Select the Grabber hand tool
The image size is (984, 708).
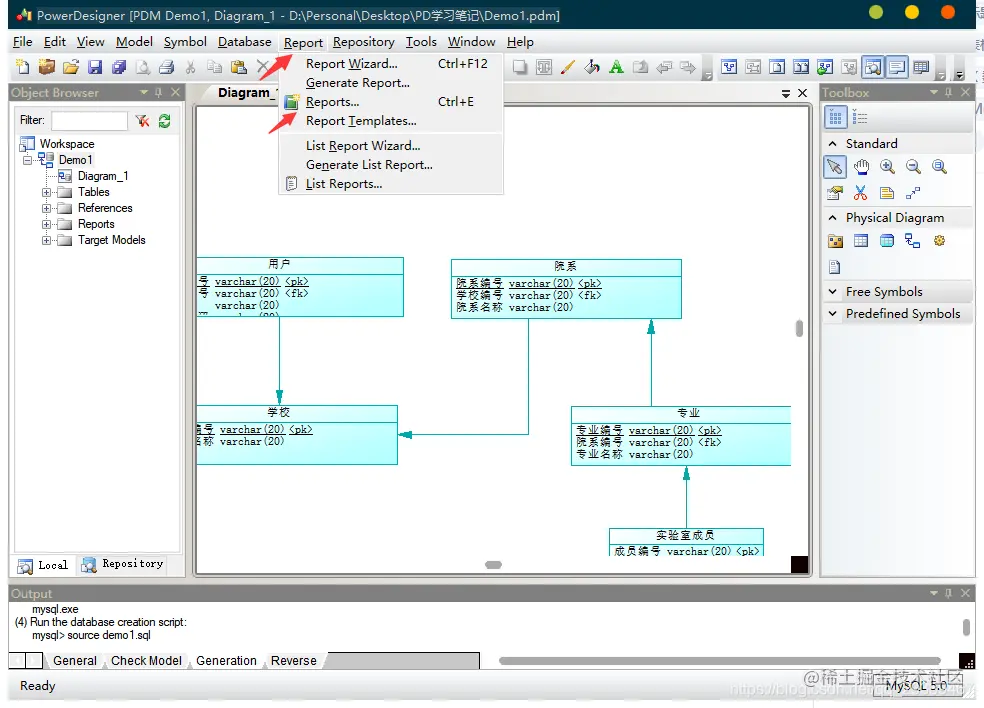(x=861, y=167)
